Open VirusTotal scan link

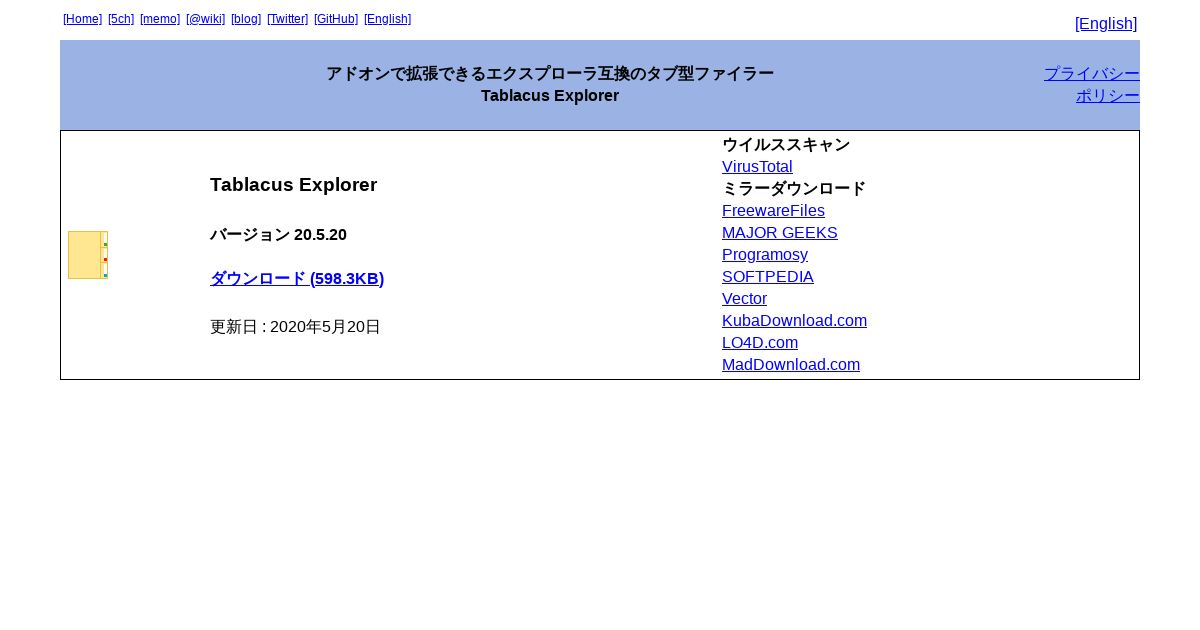click(757, 167)
